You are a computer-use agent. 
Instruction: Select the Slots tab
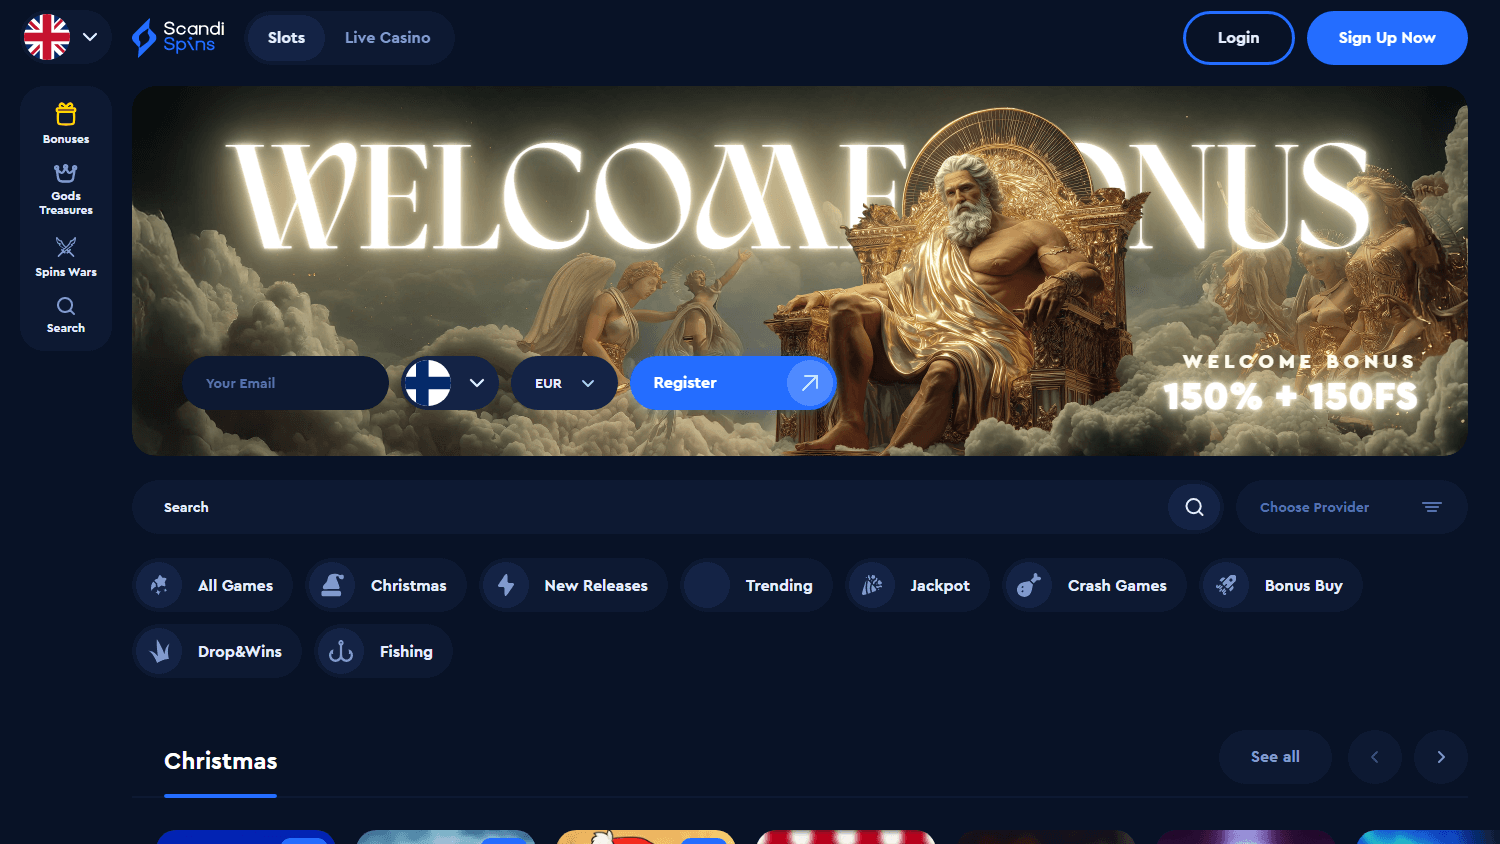286,37
